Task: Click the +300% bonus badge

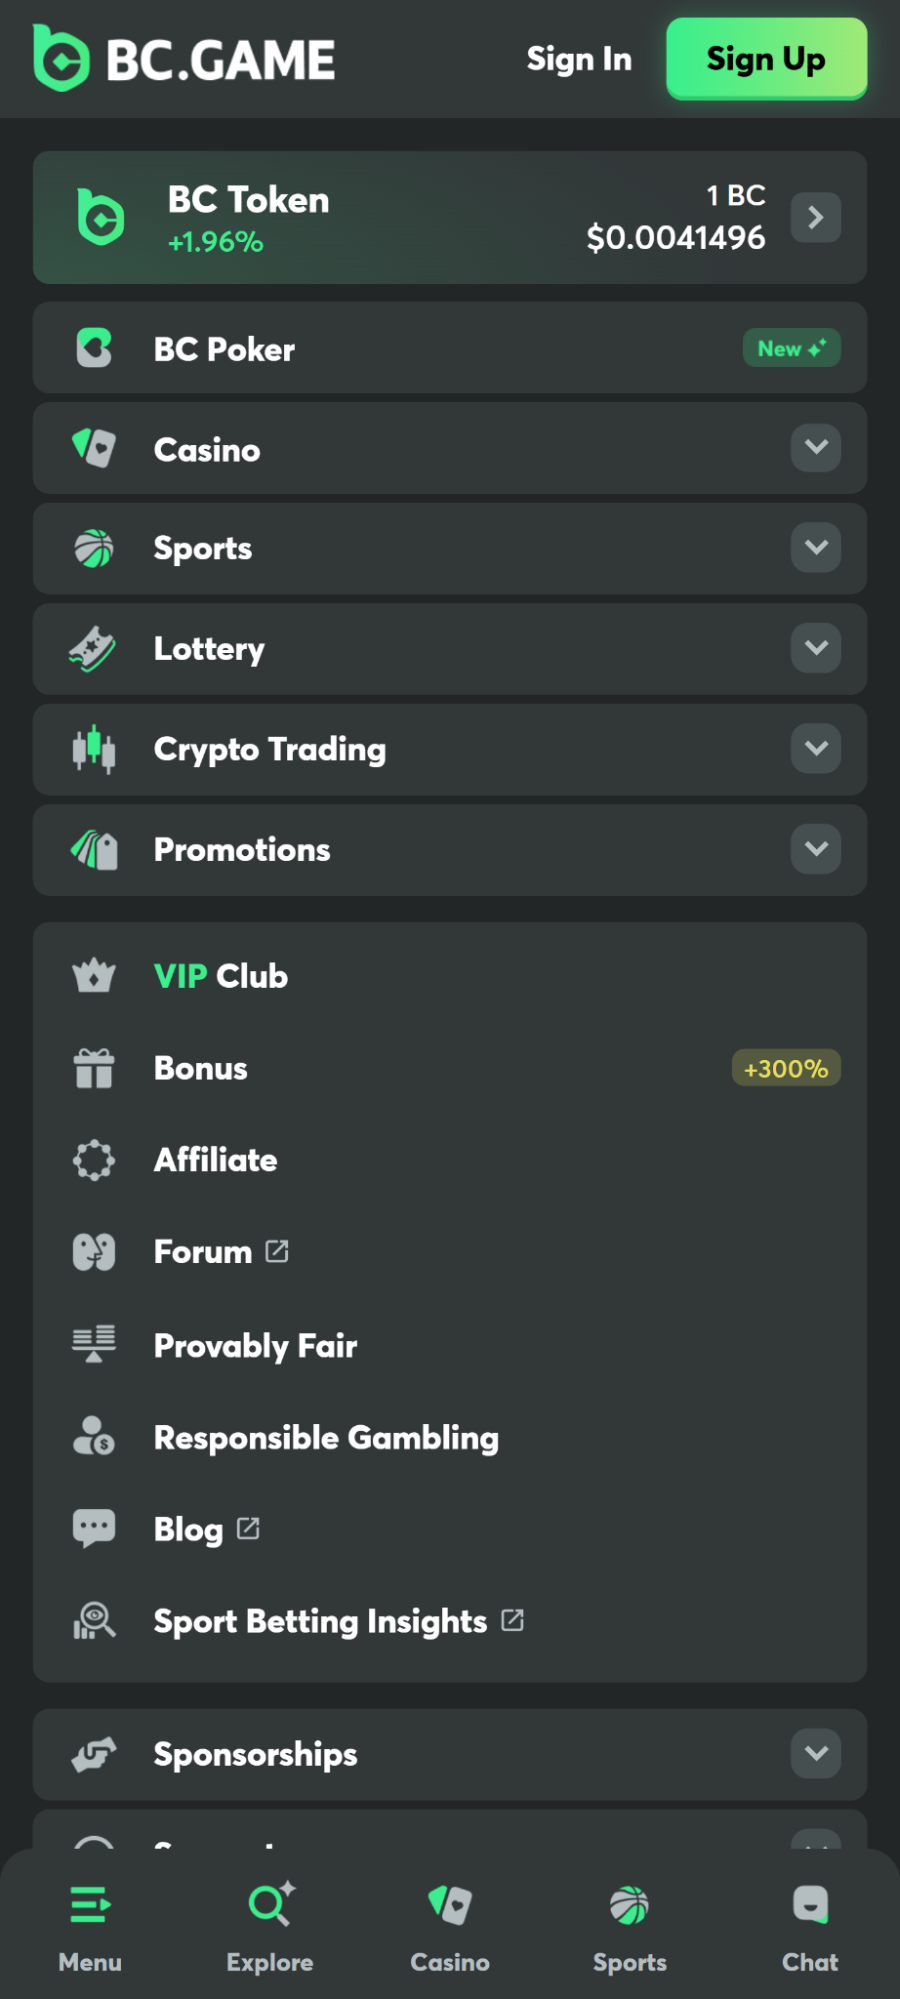Action: [786, 1068]
